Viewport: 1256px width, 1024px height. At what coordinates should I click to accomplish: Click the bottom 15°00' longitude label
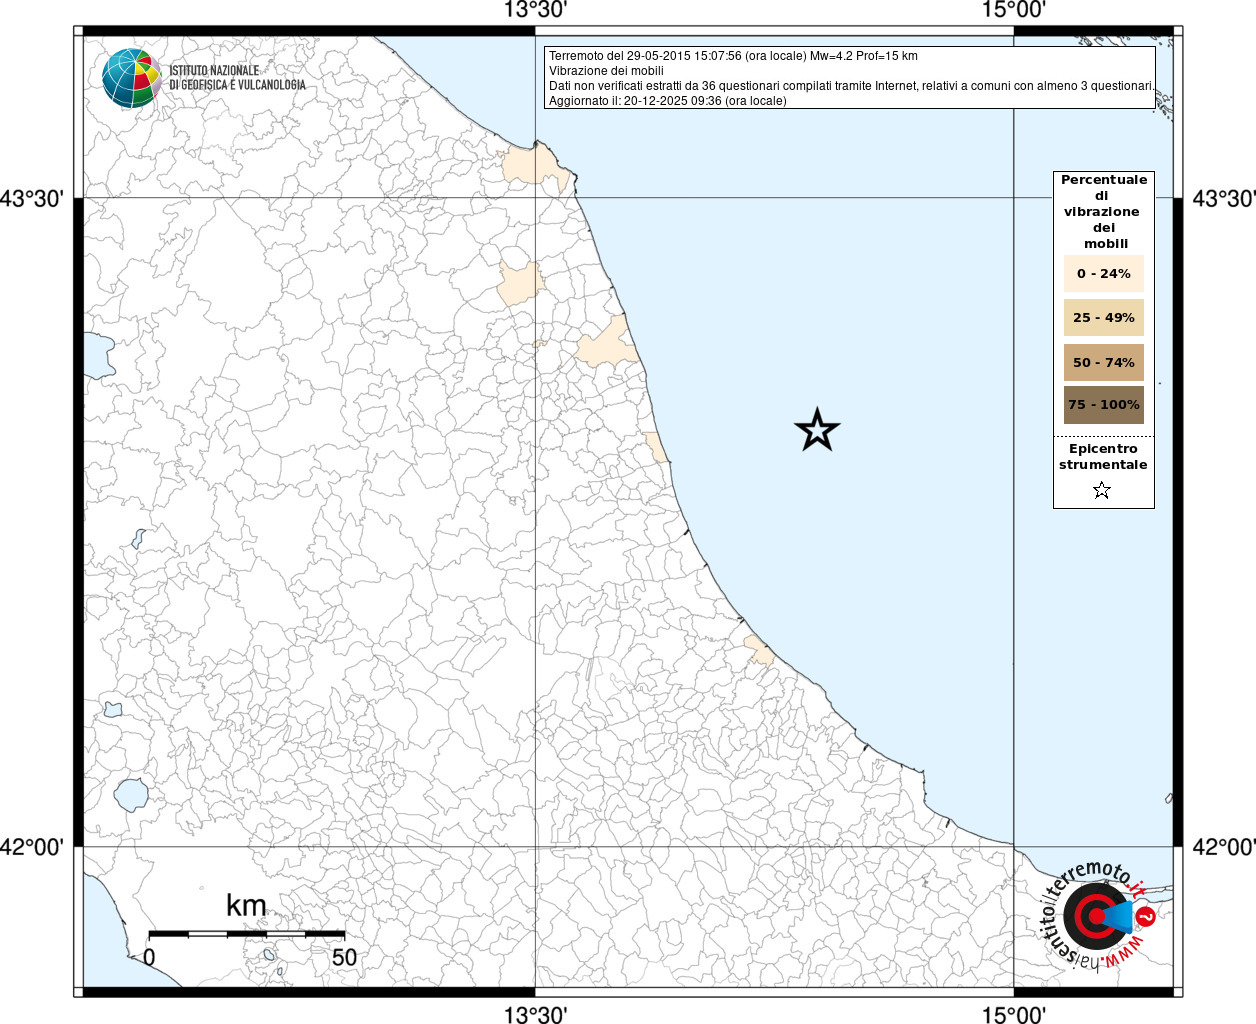click(1014, 1015)
